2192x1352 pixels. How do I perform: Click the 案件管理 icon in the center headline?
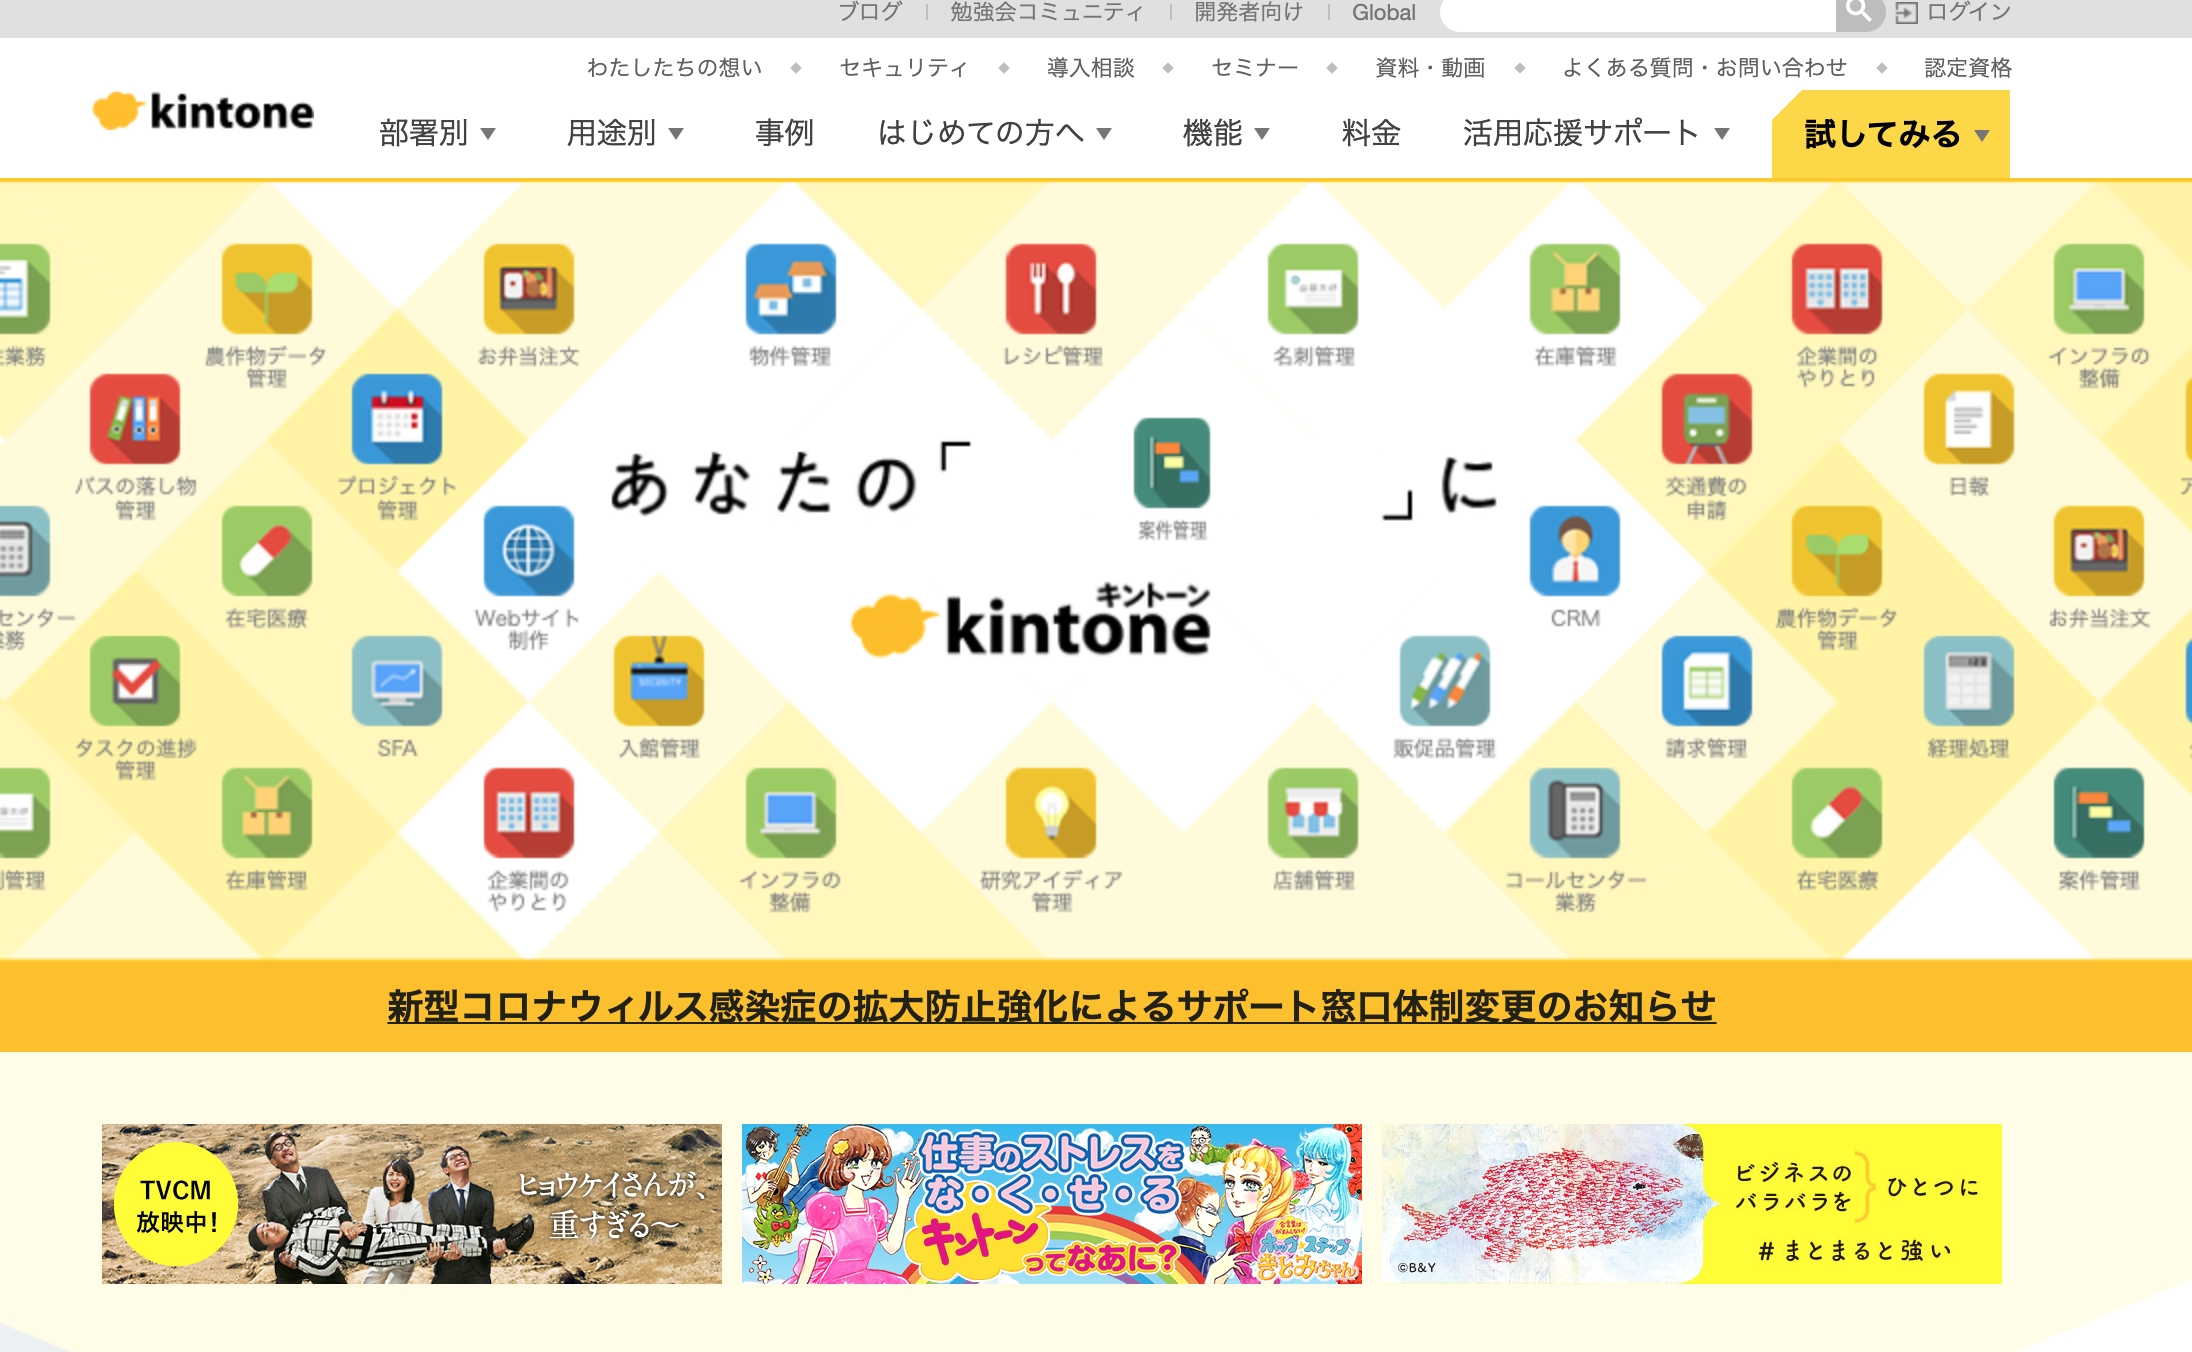click(1172, 463)
